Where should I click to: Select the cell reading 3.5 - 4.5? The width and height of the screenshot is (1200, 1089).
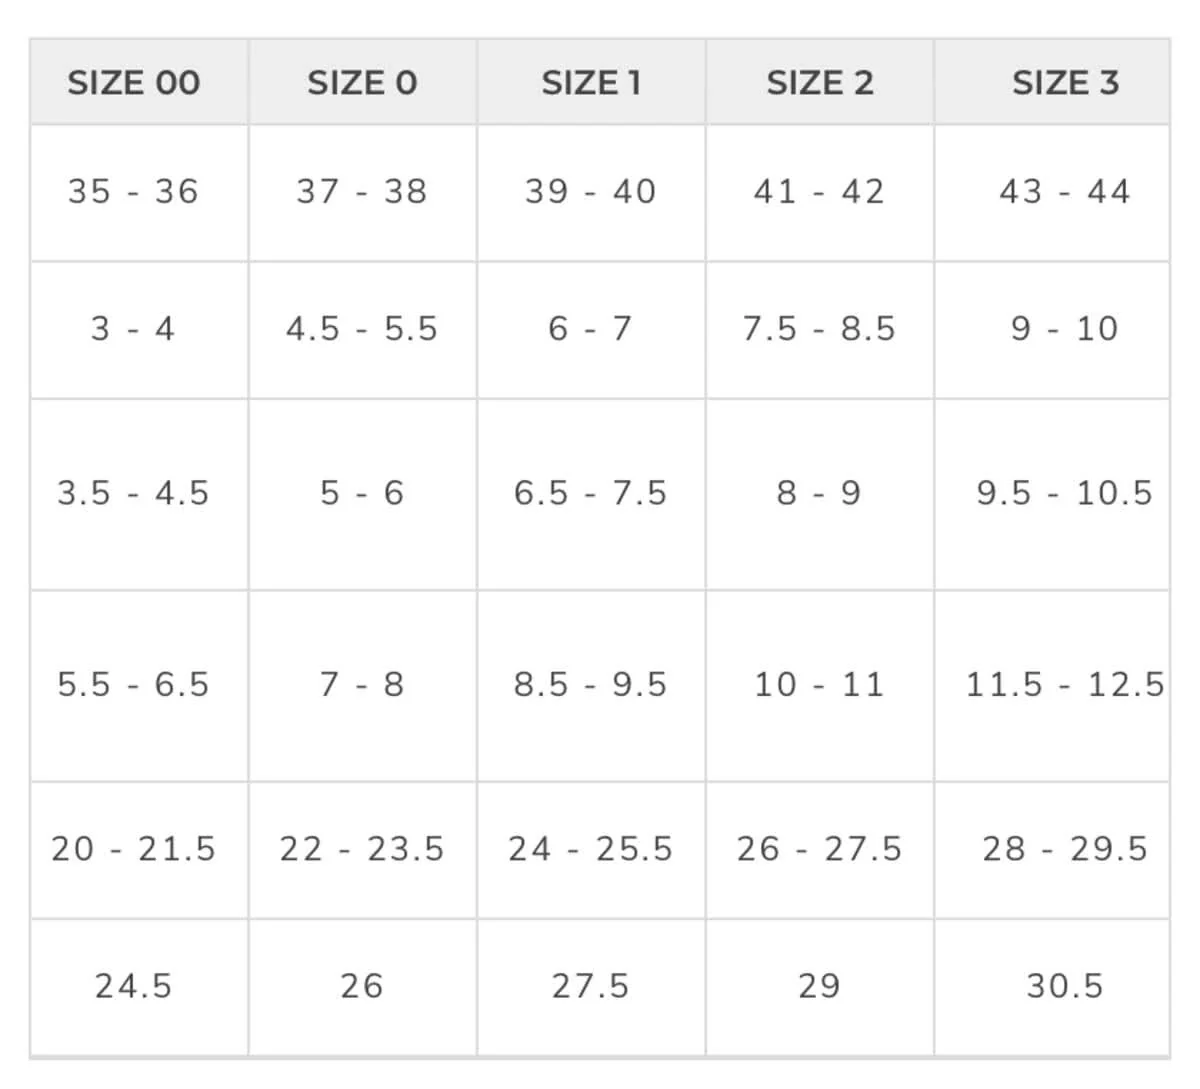tap(134, 493)
